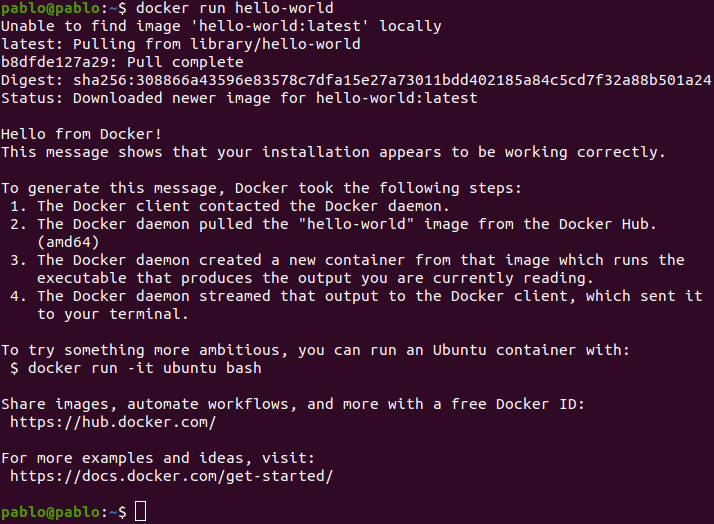Click the https://hub.docker.com/ link
This screenshot has width=714, height=524.
pyautogui.click(x=113, y=422)
